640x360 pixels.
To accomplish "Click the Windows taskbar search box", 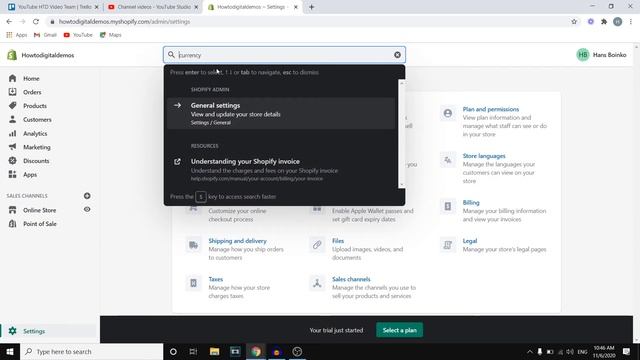I will (91, 351).
